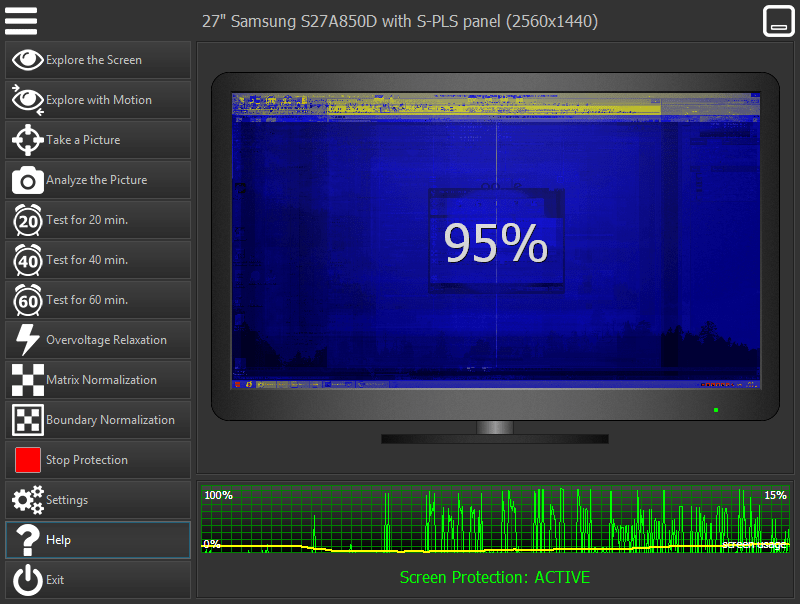
Task: Start the 60 minute alarm clock test
Action: 28,300
